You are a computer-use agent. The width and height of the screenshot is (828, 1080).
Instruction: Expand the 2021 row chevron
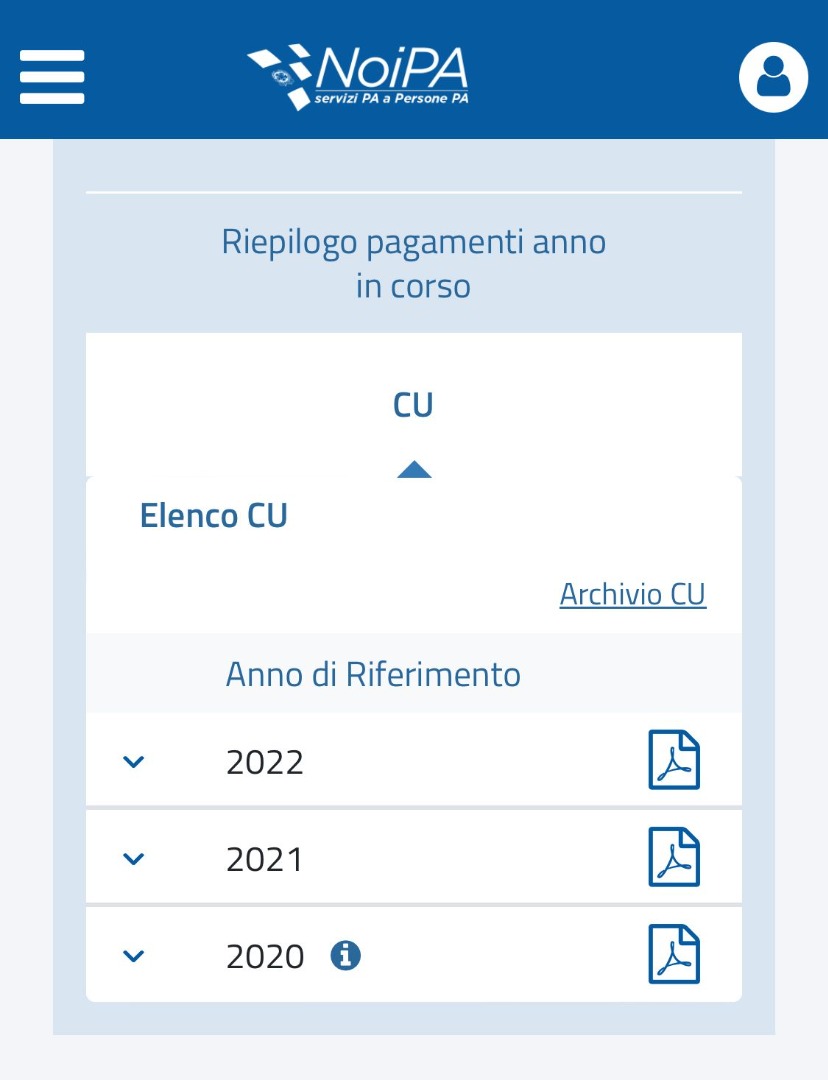click(133, 858)
